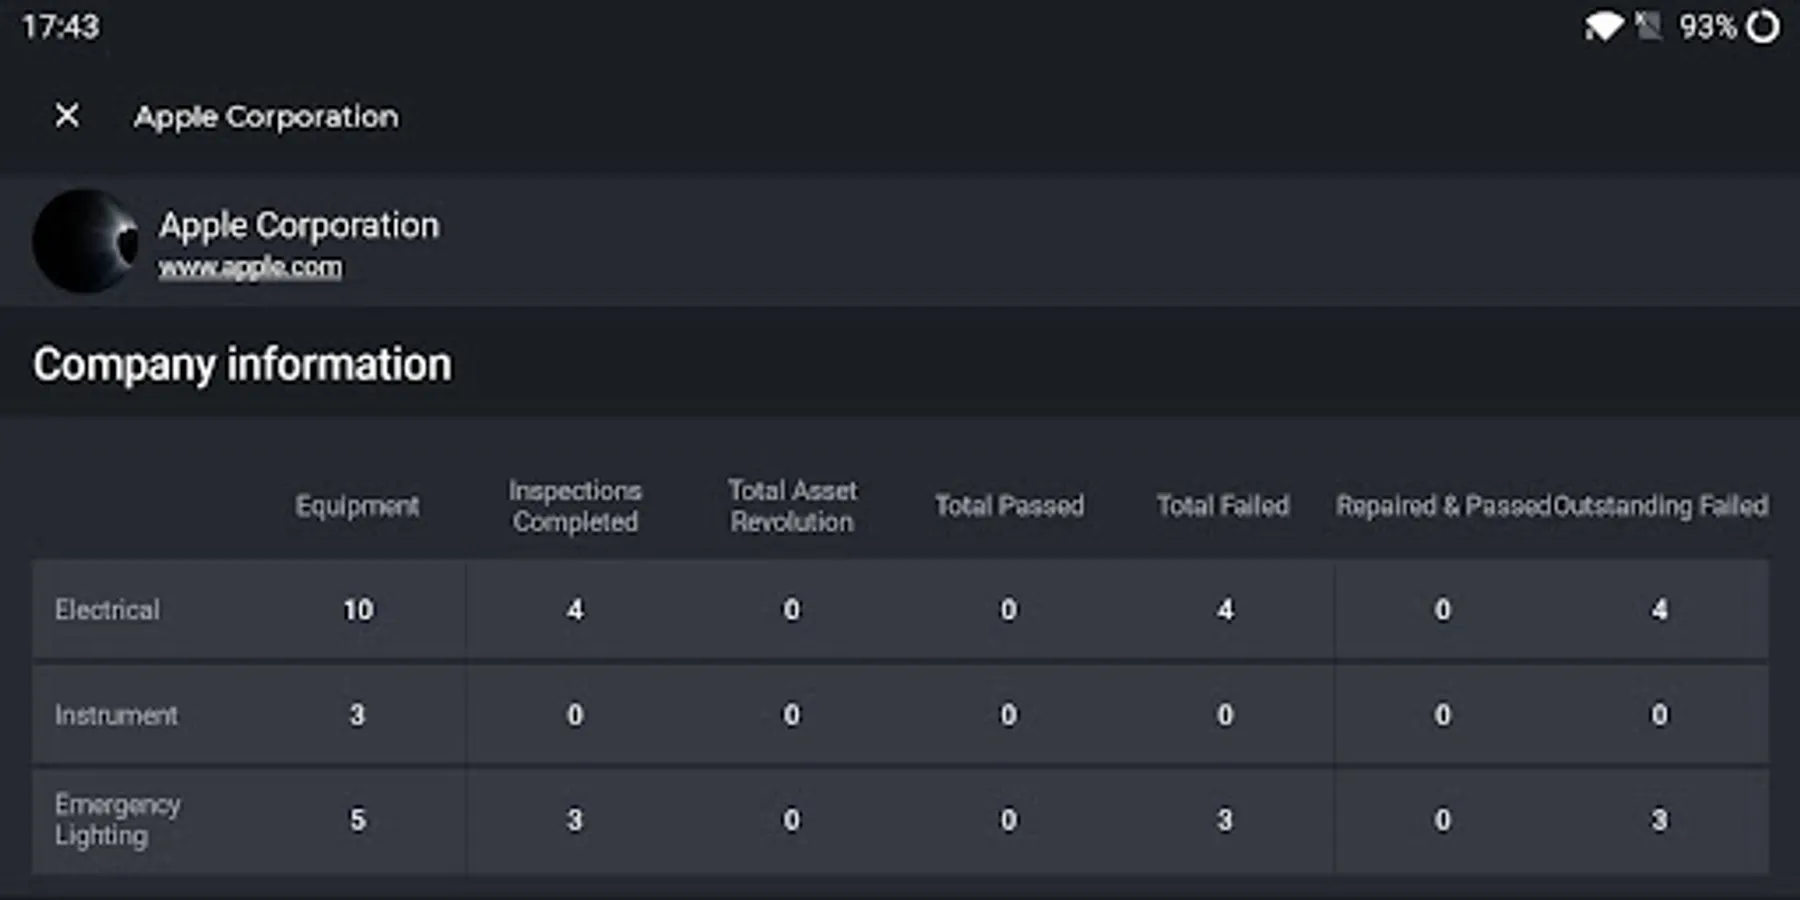
Task: Tap the Wi-Fi status icon
Action: pos(1603,26)
